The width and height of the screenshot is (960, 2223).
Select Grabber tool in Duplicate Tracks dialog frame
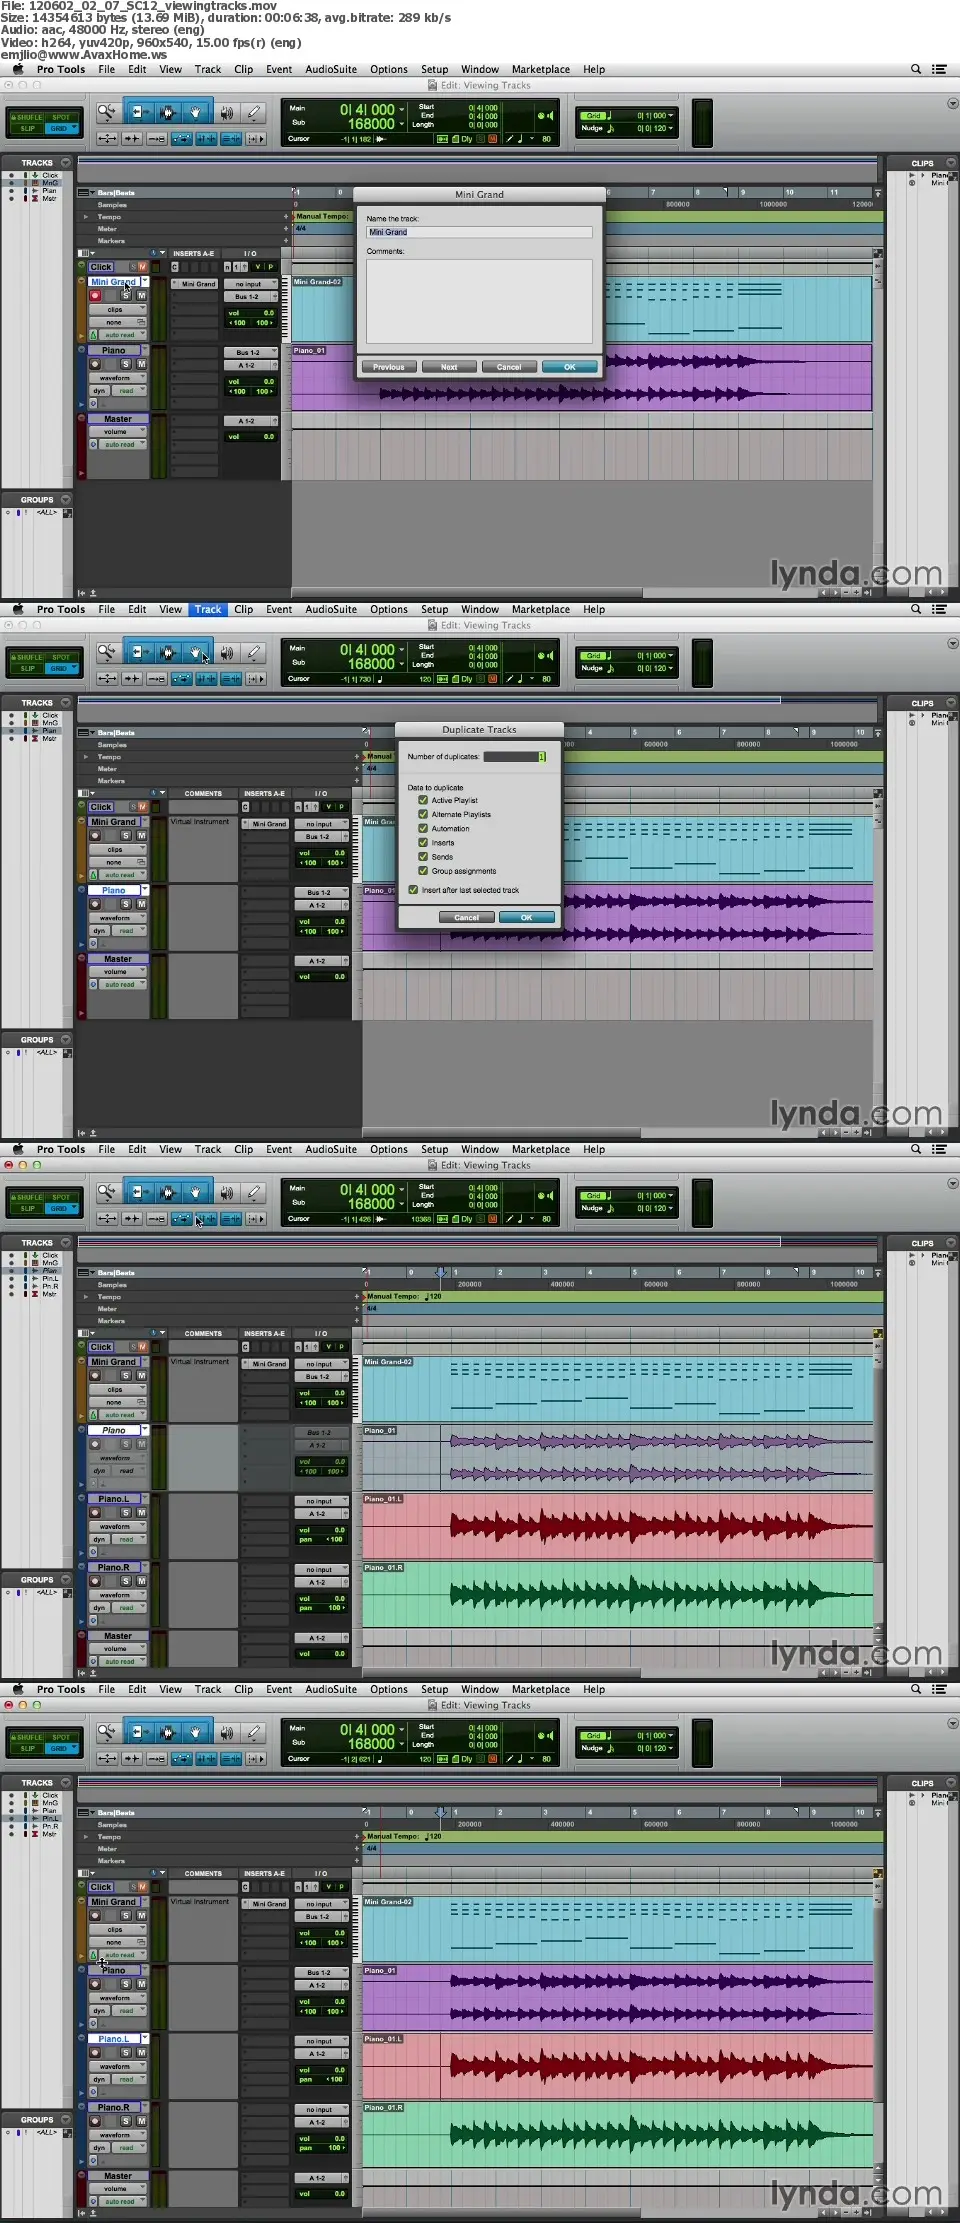click(195, 653)
